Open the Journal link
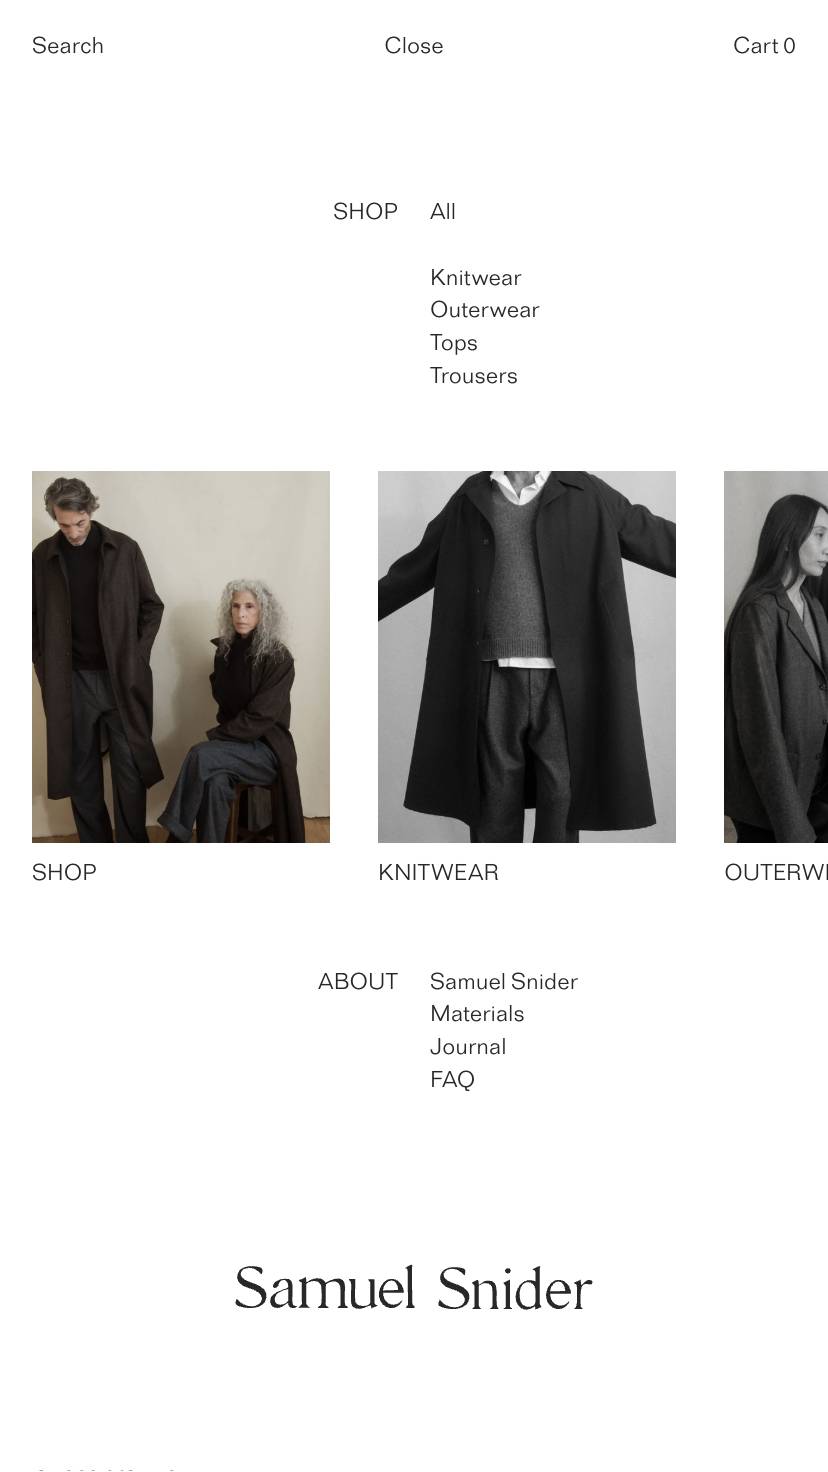828x1472 pixels. 468,1047
